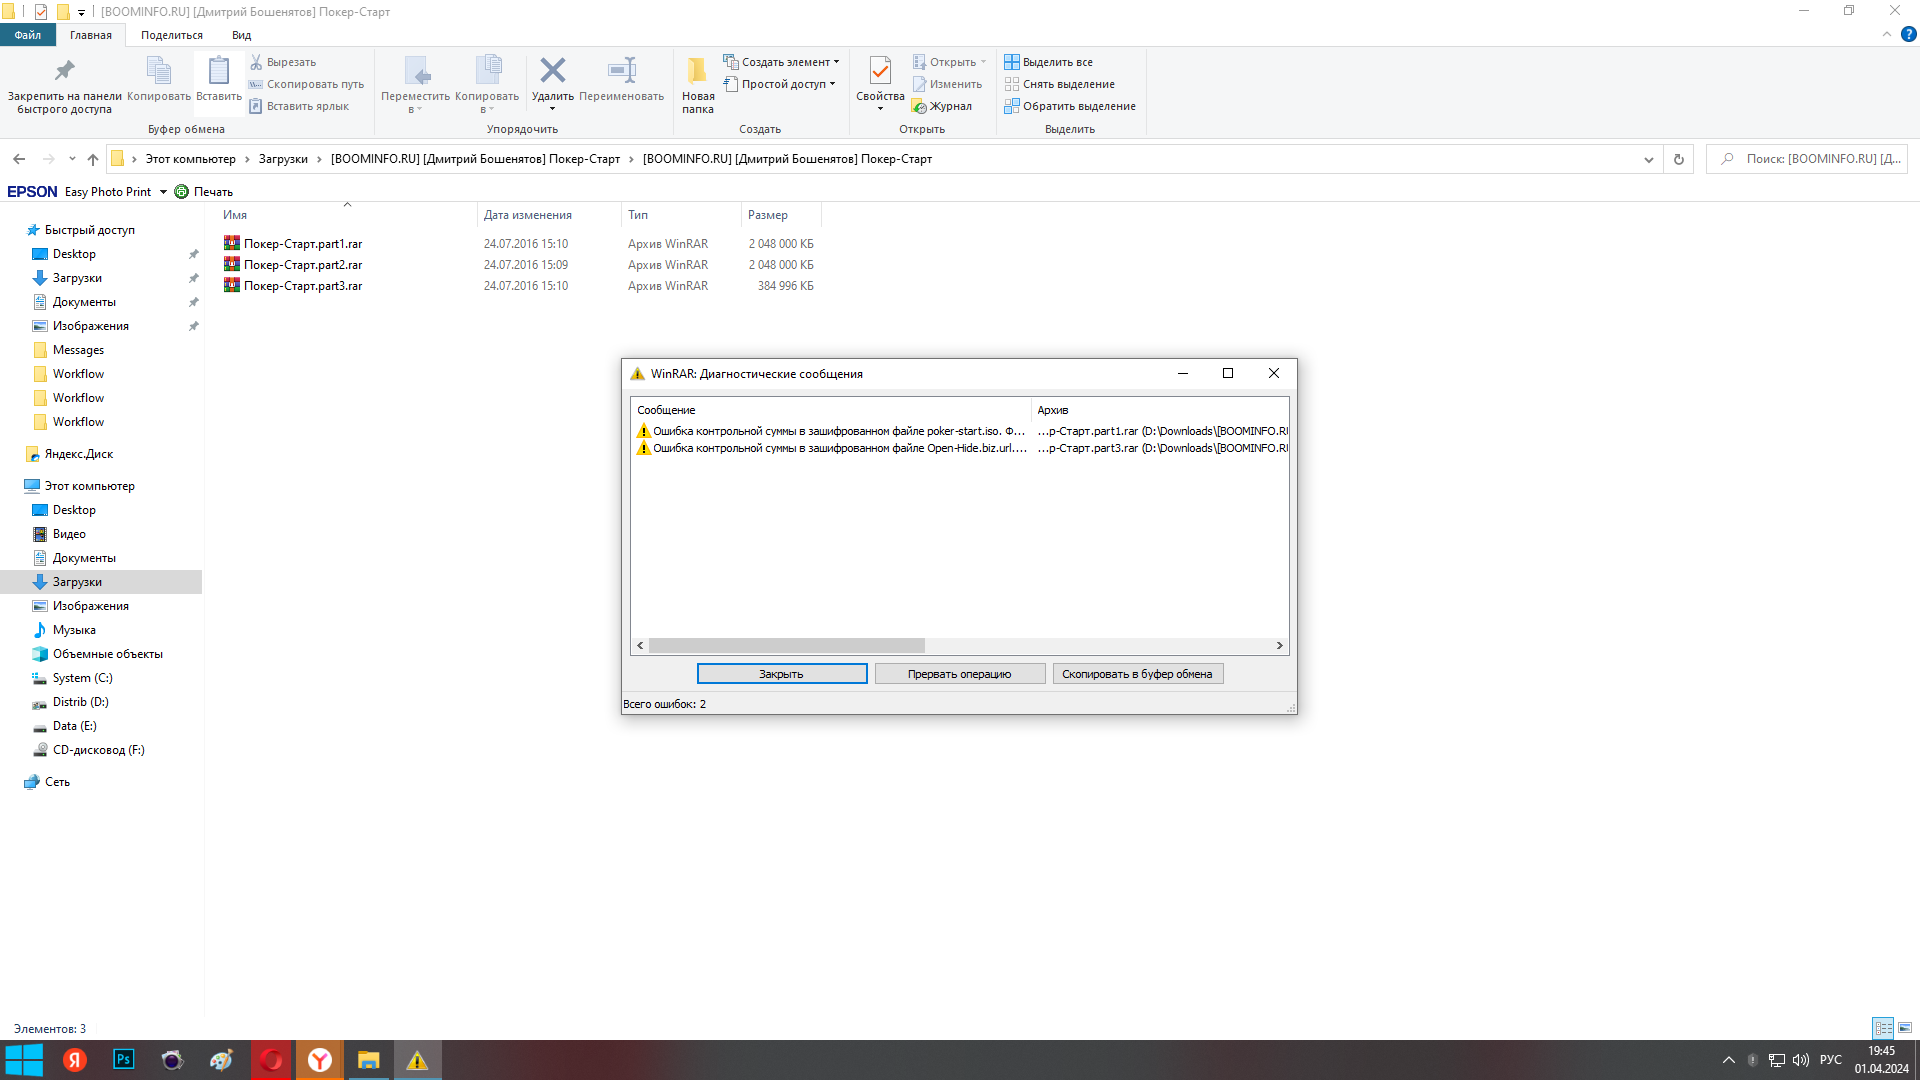
Task: Click Загрузки in the address path
Action: tap(283, 159)
